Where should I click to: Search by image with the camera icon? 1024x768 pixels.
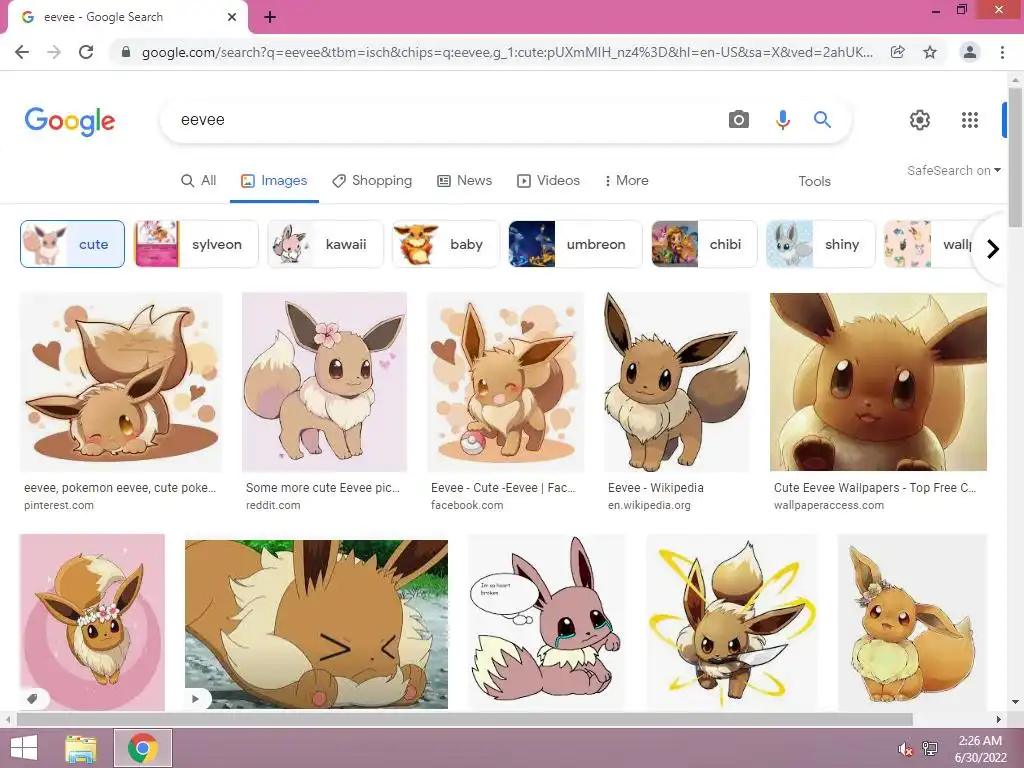coord(739,120)
